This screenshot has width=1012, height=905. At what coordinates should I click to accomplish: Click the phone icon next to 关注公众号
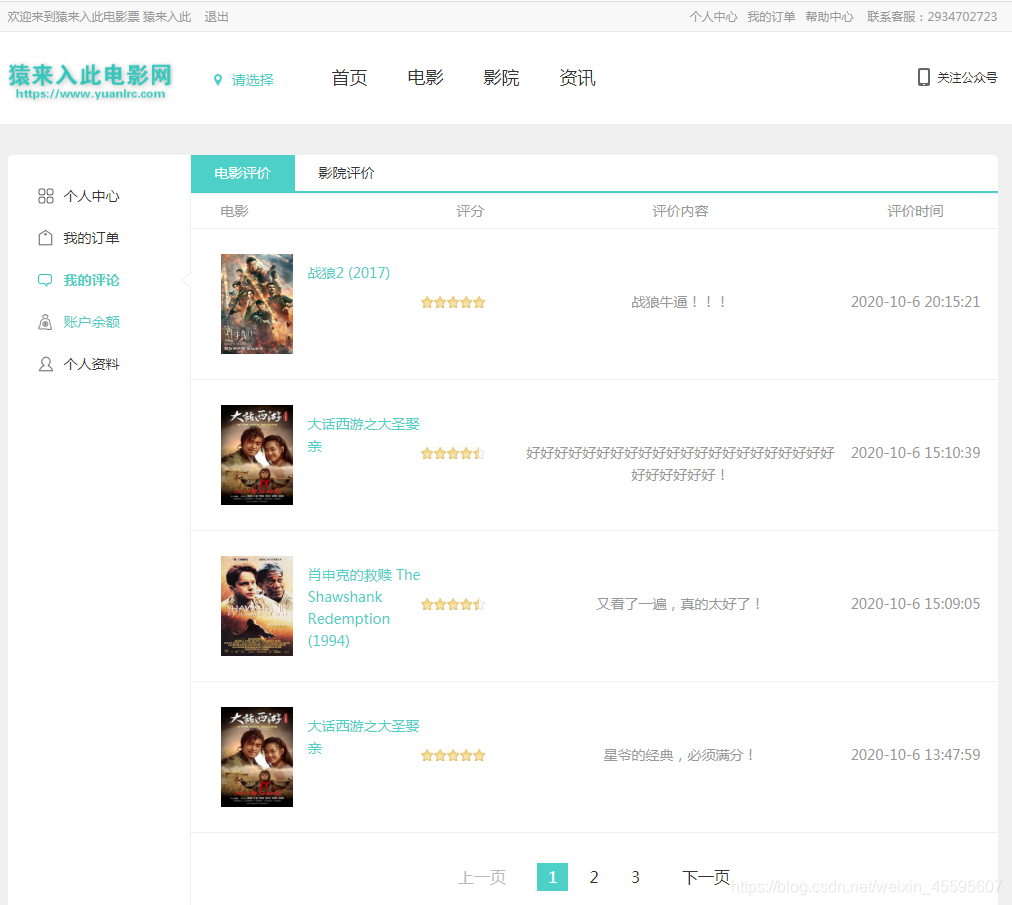click(x=924, y=77)
